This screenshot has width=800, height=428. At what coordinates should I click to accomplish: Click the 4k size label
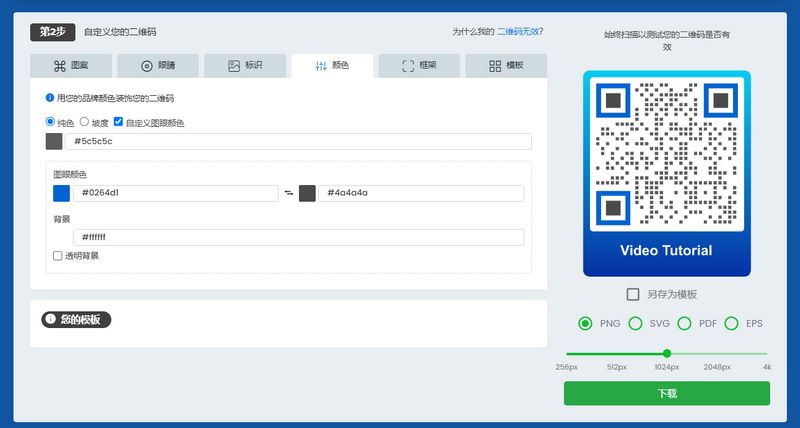(767, 367)
